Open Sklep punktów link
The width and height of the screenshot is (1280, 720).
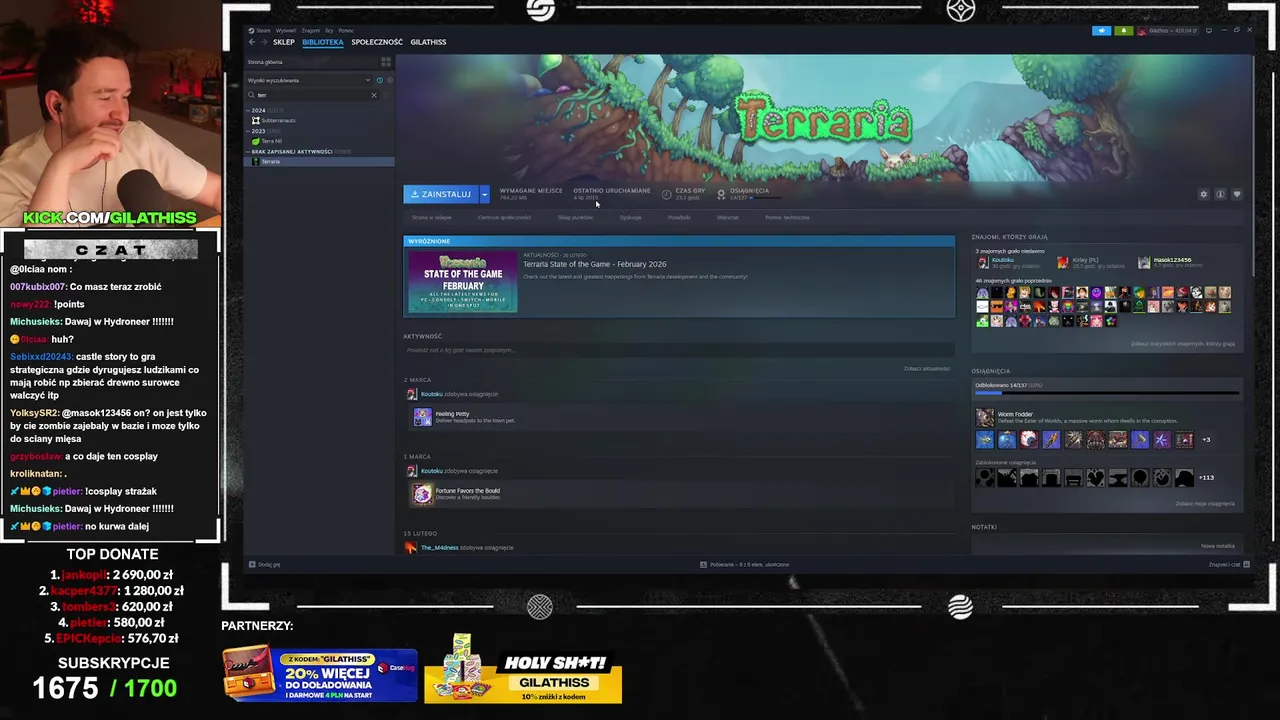[575, 217]
